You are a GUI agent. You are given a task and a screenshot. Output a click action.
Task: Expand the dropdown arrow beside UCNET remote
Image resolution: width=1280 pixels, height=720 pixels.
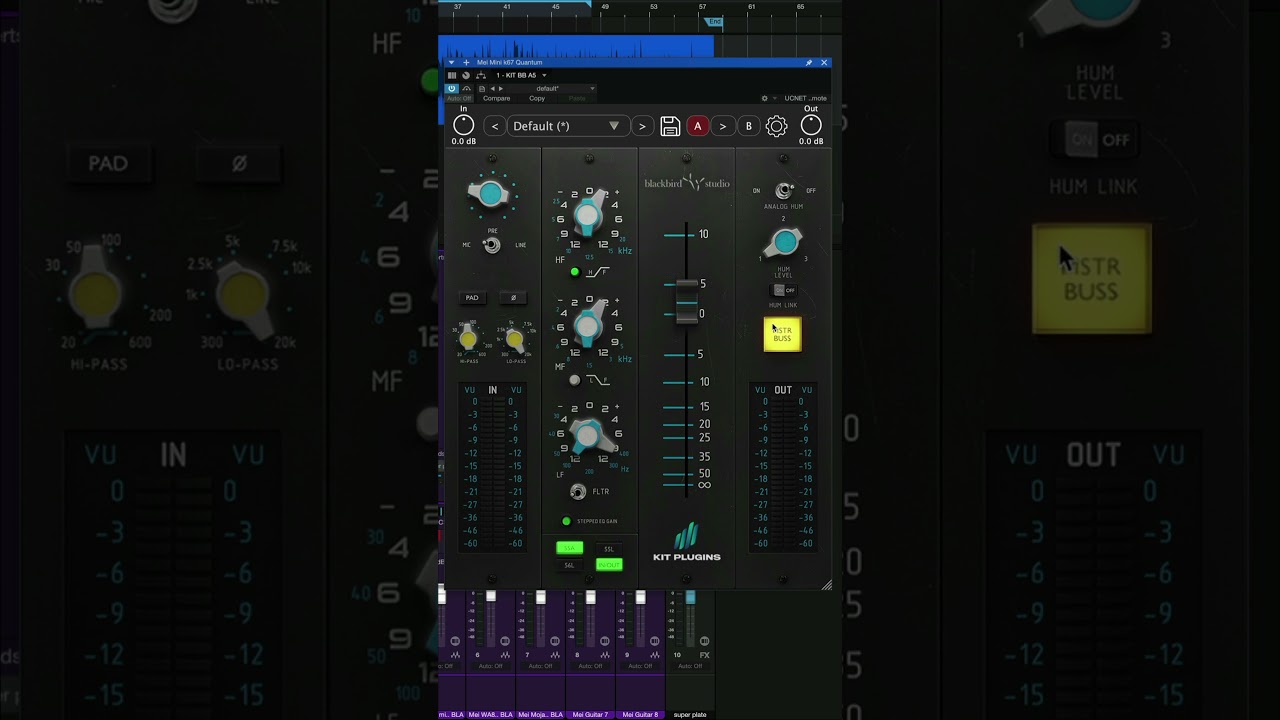coord(775,98)
